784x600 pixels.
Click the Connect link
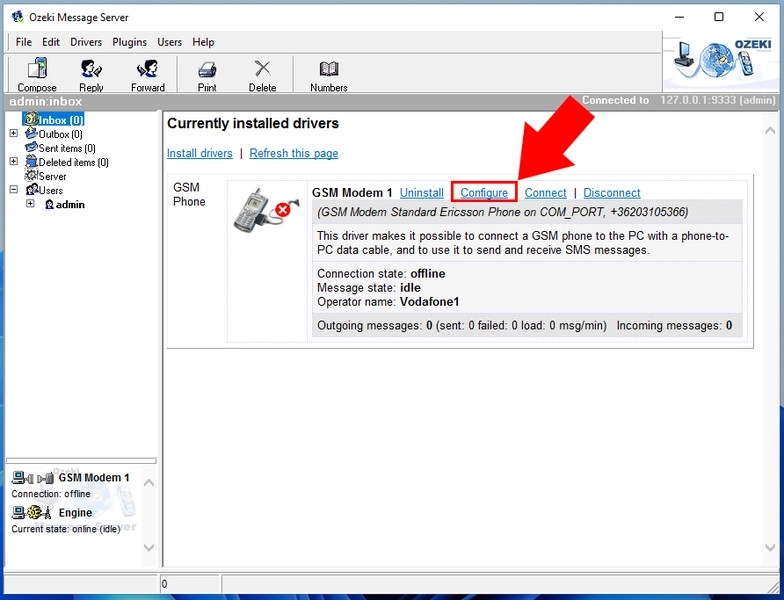pos(546,192)
